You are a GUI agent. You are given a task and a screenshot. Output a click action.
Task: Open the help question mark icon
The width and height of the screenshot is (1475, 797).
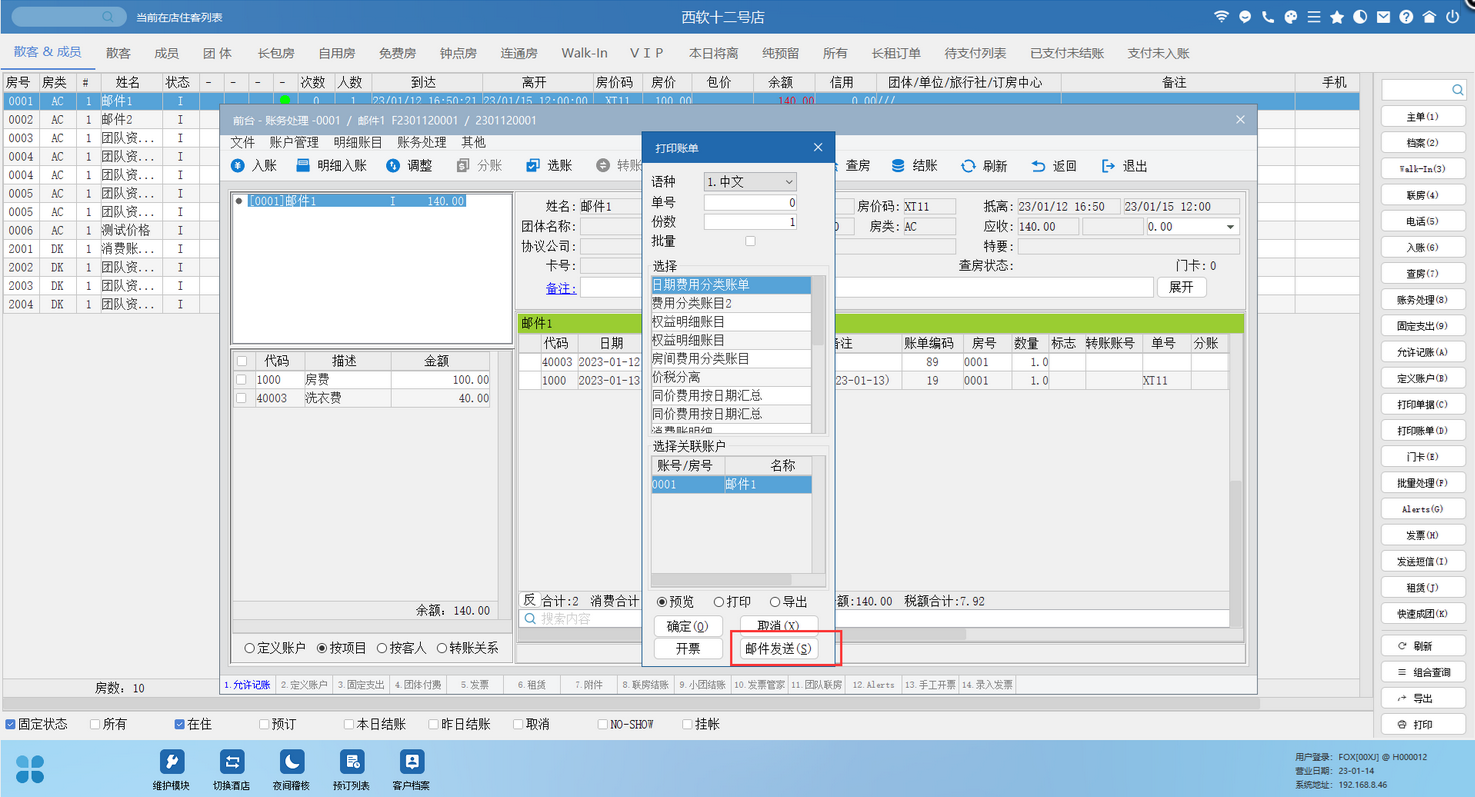click(1406, 17)
